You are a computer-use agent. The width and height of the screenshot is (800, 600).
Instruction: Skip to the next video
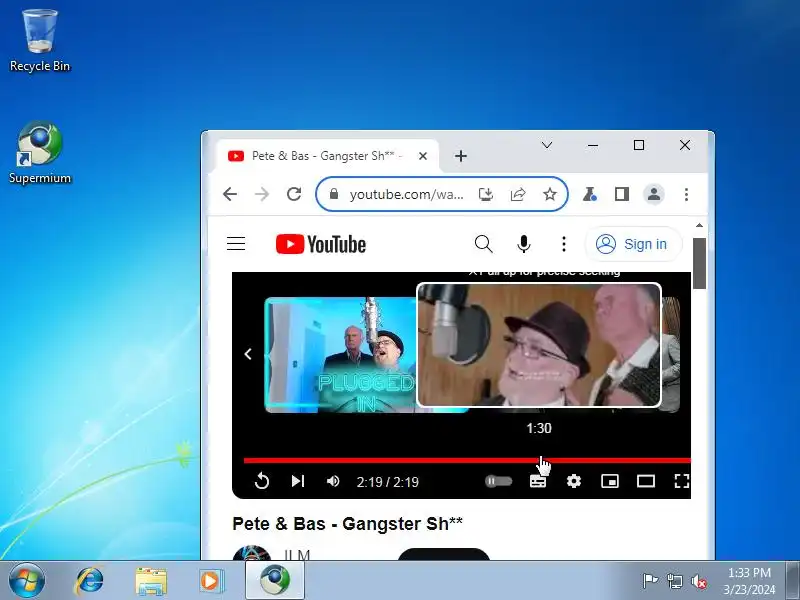pyautogui.click(x=298, y=481)
